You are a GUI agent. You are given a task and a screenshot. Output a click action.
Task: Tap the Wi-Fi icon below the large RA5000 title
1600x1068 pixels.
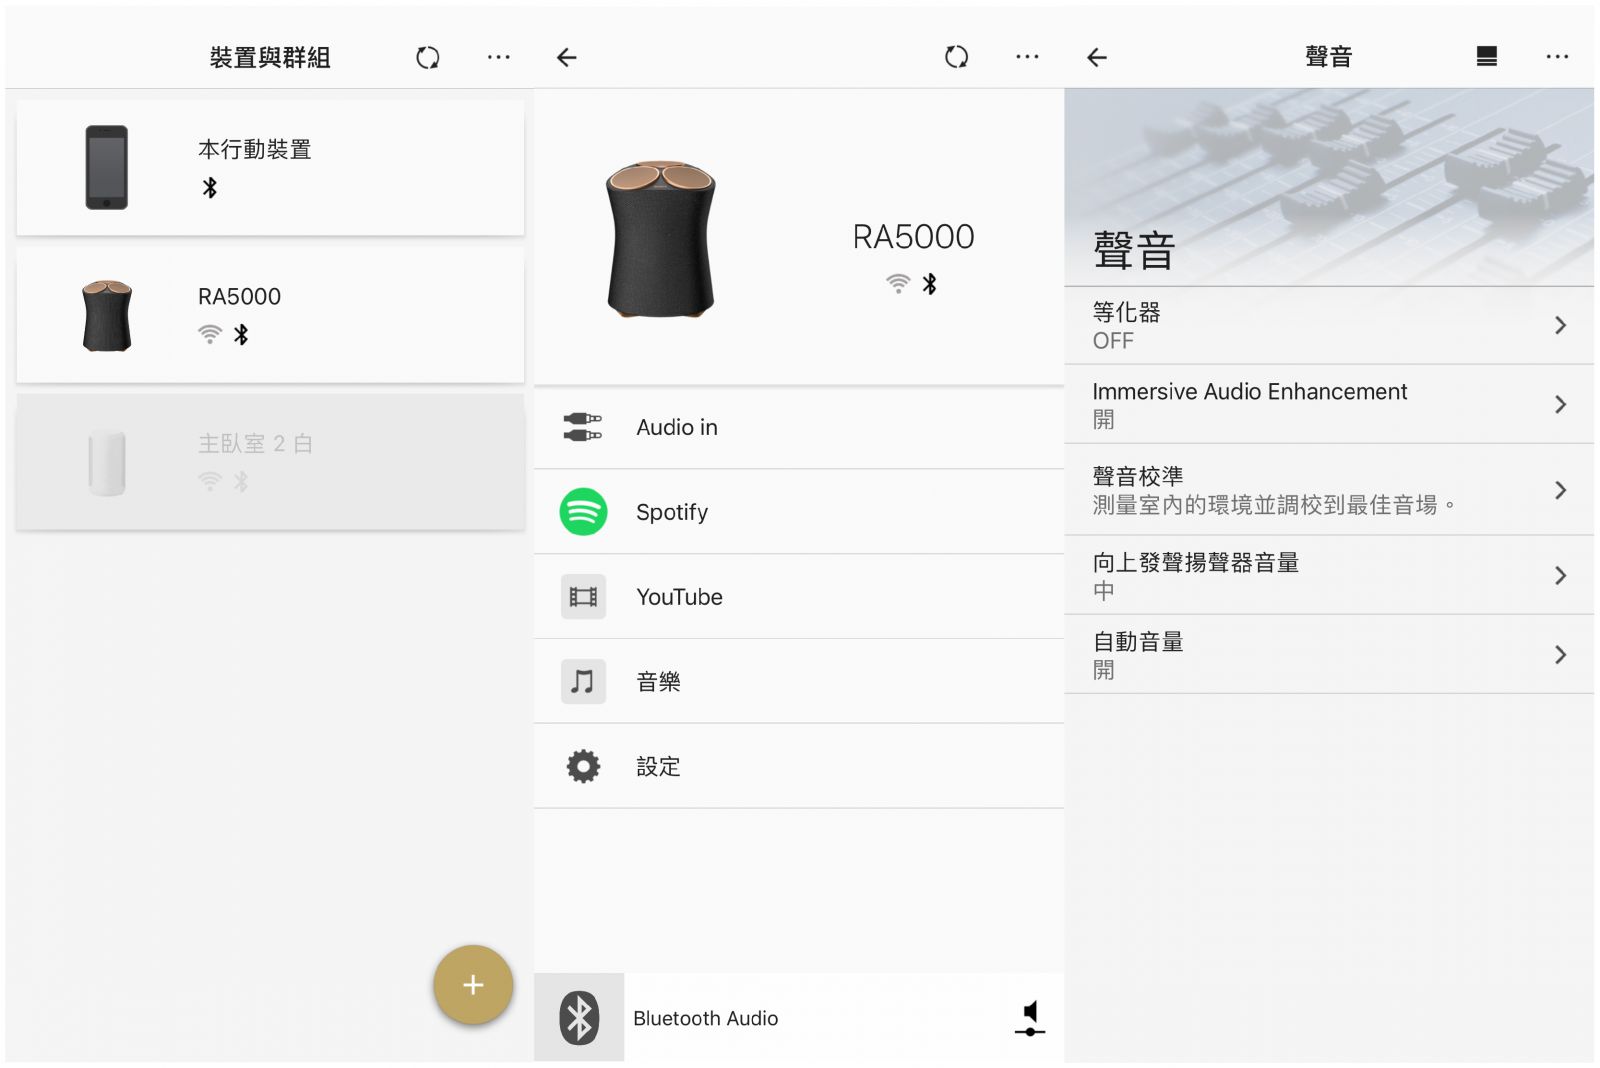click(898, 284)
